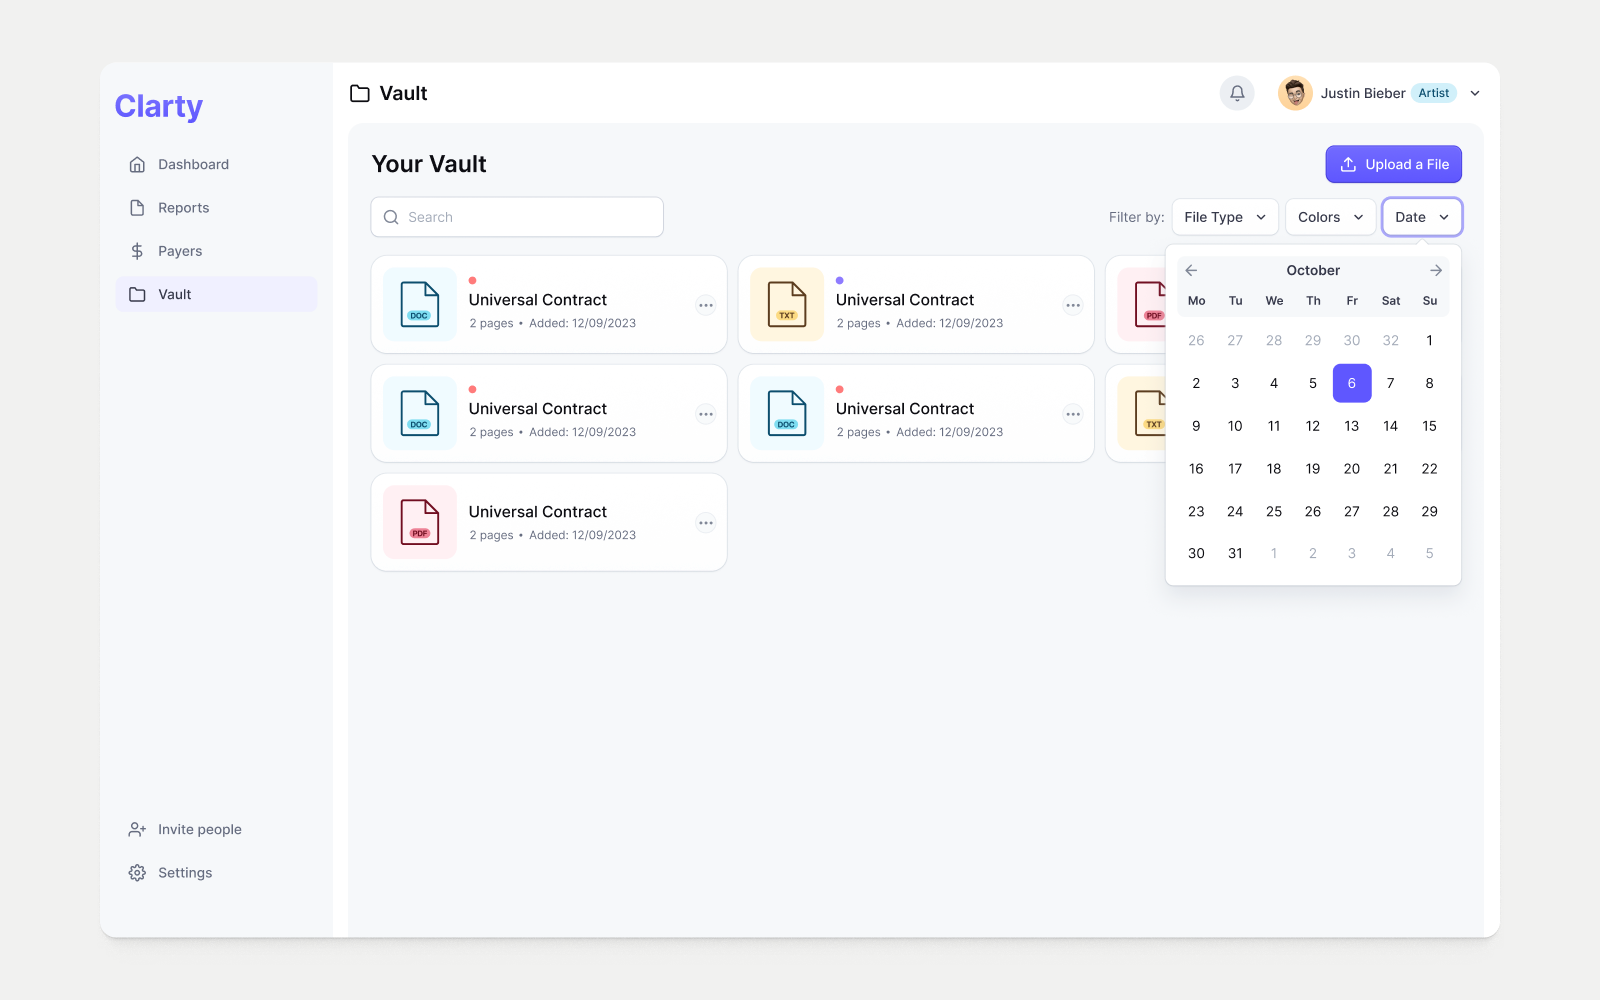This screenshot has height=1000, width=1600.
Task: Expand the Colors filter dropdown
Action: pyautogui.click(x=1330, y=217)
